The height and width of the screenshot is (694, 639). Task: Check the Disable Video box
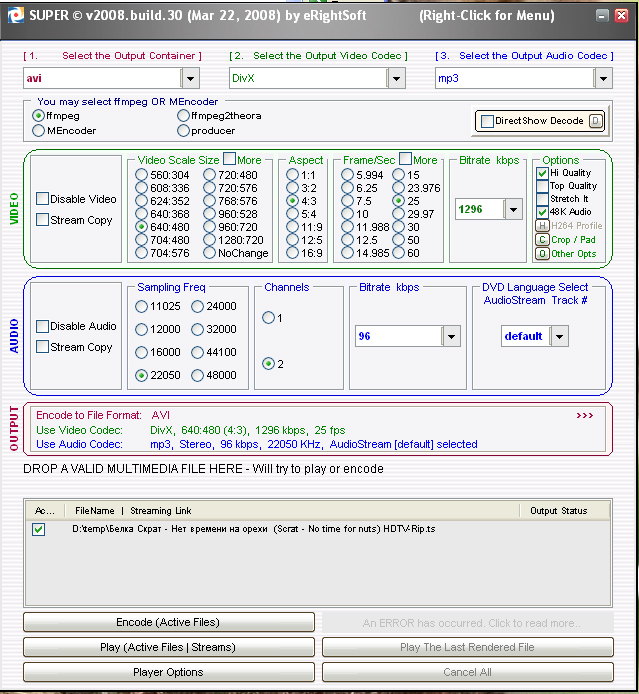point(43,199)
